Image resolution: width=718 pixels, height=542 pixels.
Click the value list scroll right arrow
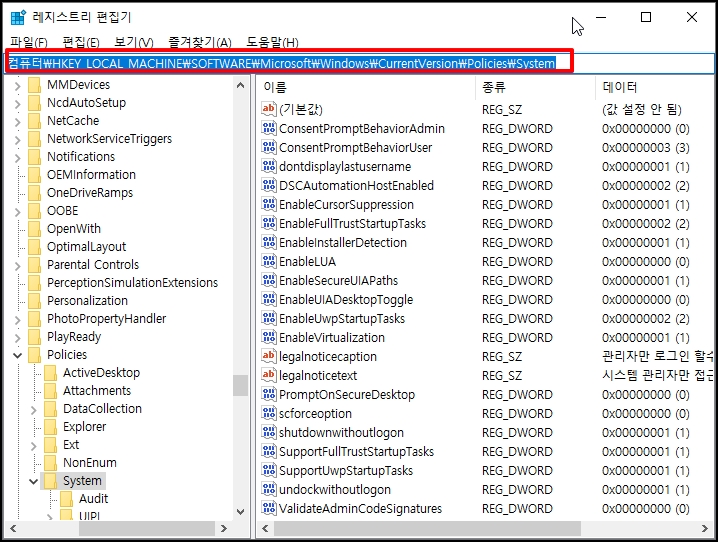tap(705, 528)
